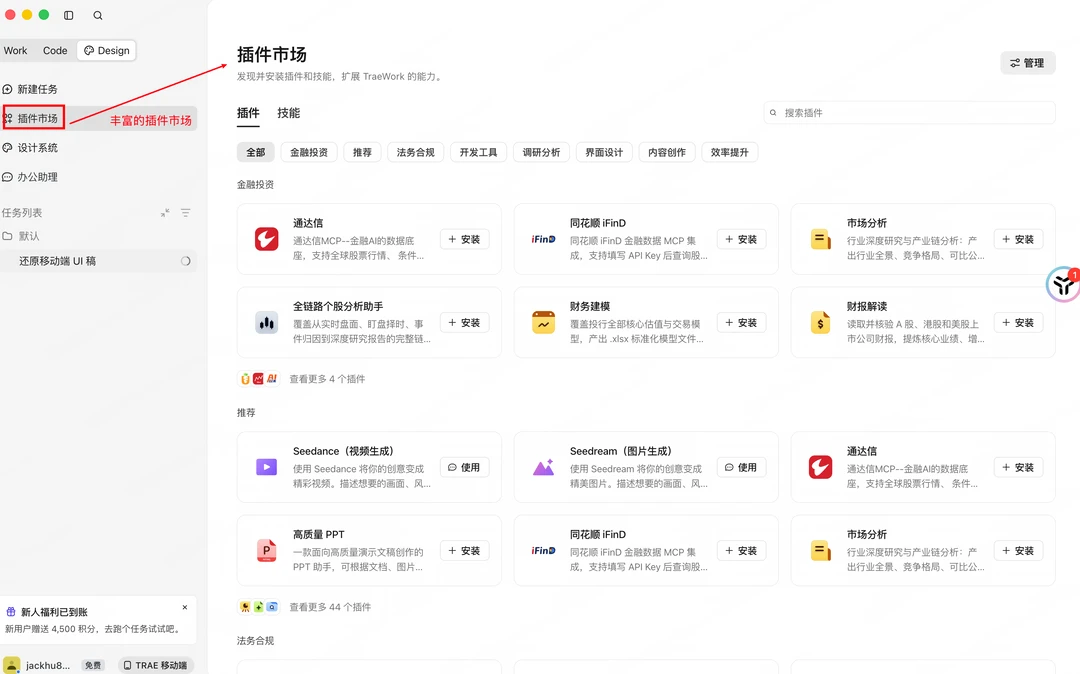The image size is (1080, 674).
Task: Open TRAE 移动端 button
Action: tap(155, 665)
